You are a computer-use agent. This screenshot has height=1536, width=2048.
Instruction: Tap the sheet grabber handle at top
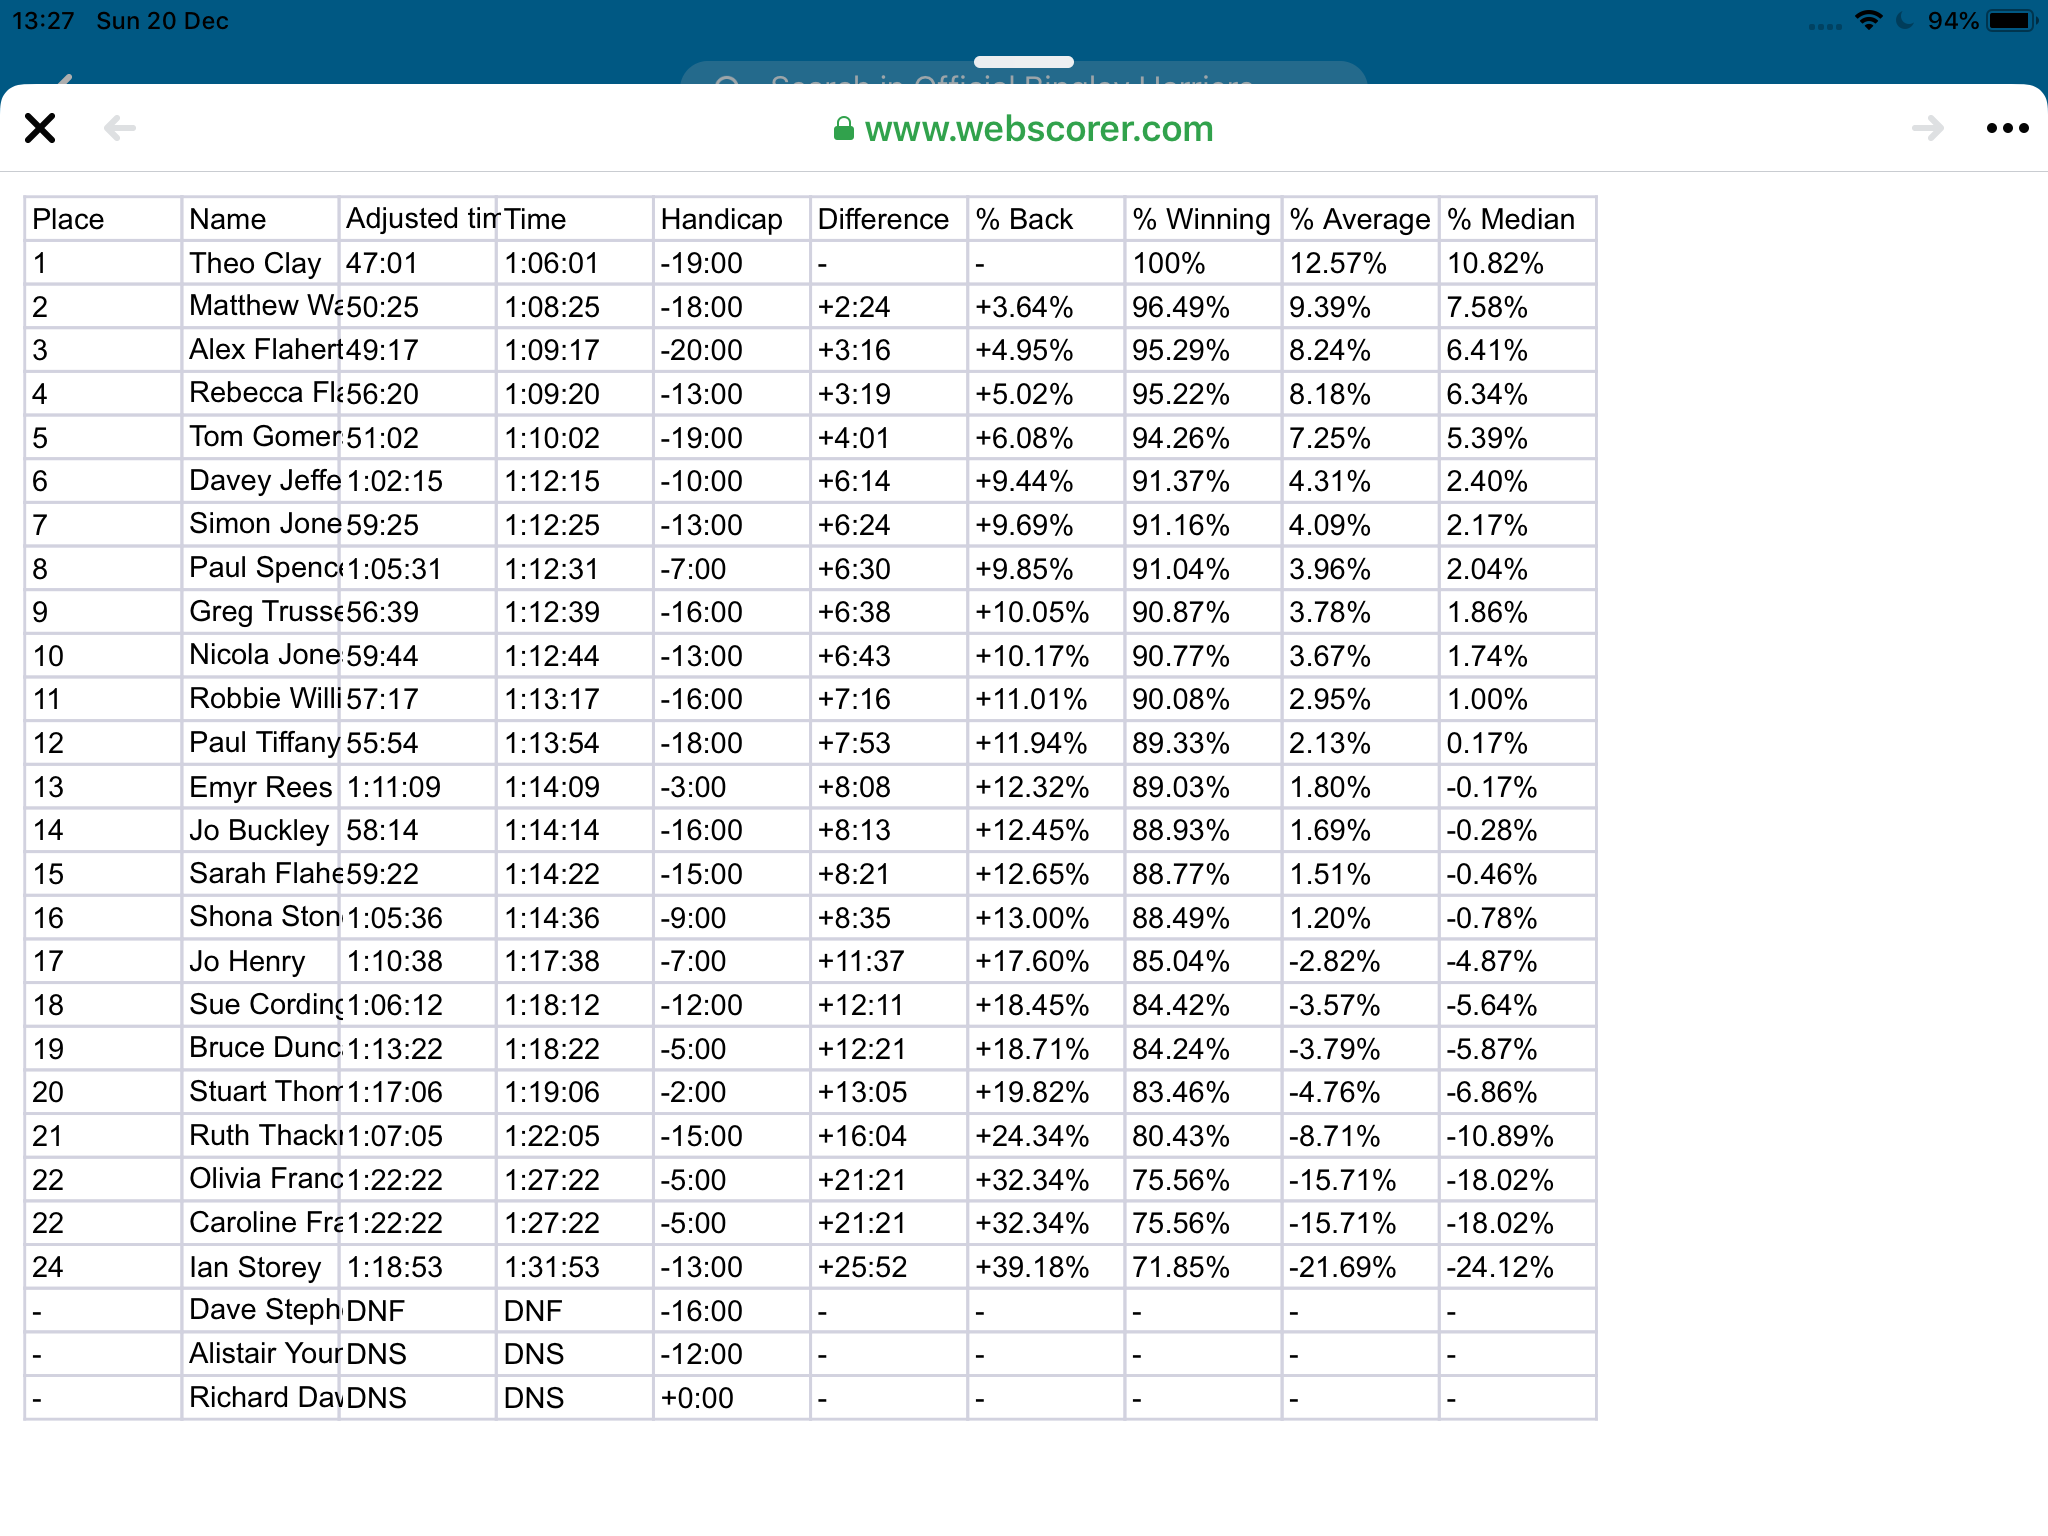pyautogui.click(x=1023, y=62)
